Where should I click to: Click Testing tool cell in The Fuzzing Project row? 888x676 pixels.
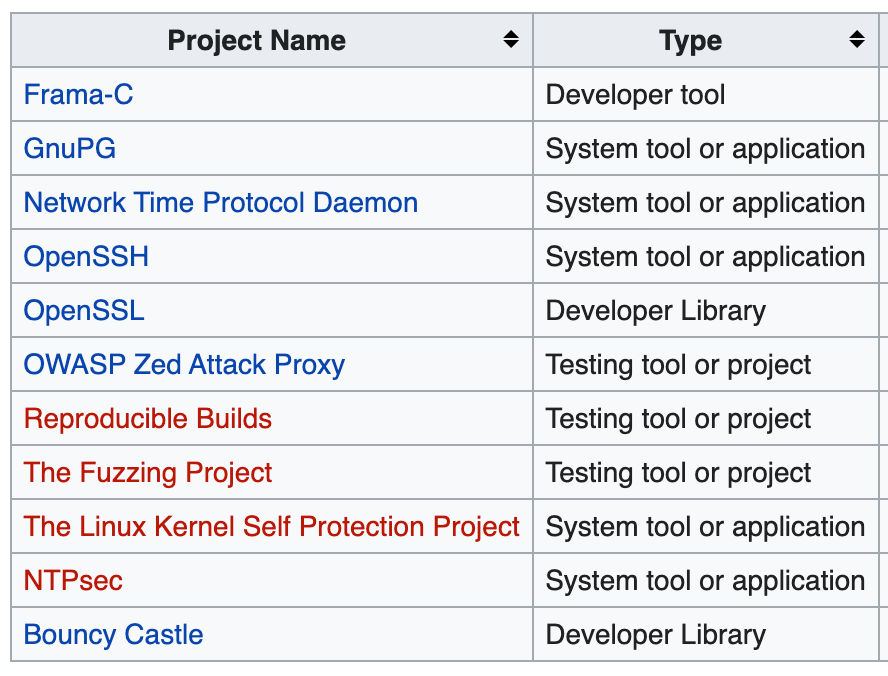[706, 473]
